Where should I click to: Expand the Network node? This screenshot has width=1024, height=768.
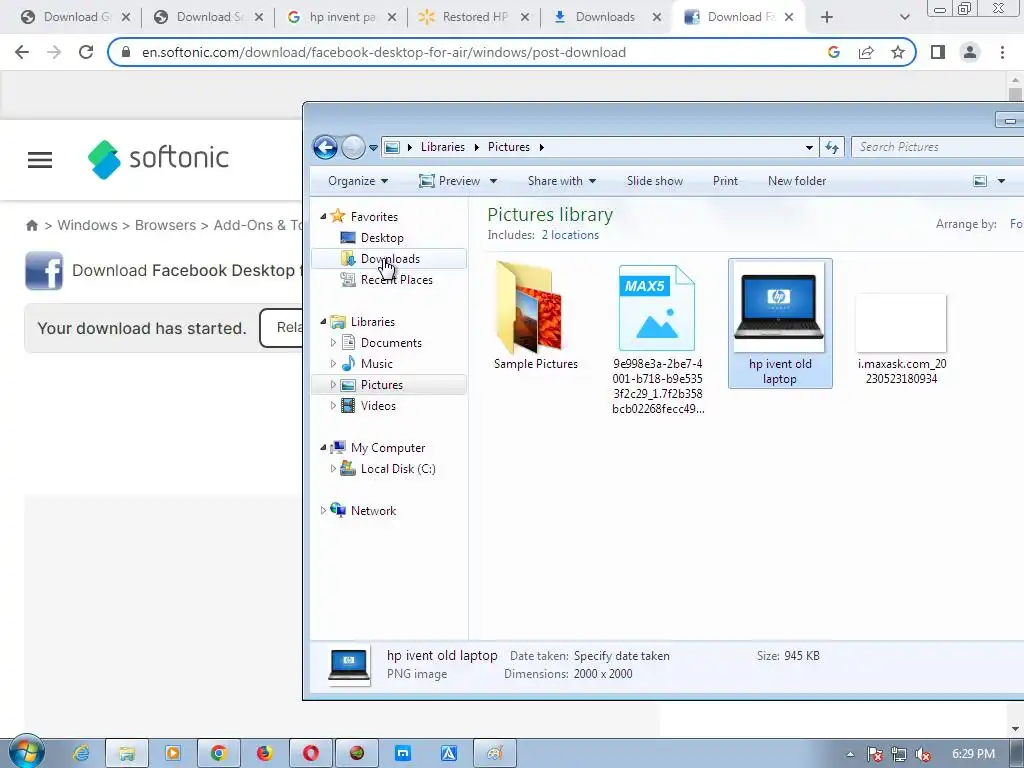(x=323, y=511)
